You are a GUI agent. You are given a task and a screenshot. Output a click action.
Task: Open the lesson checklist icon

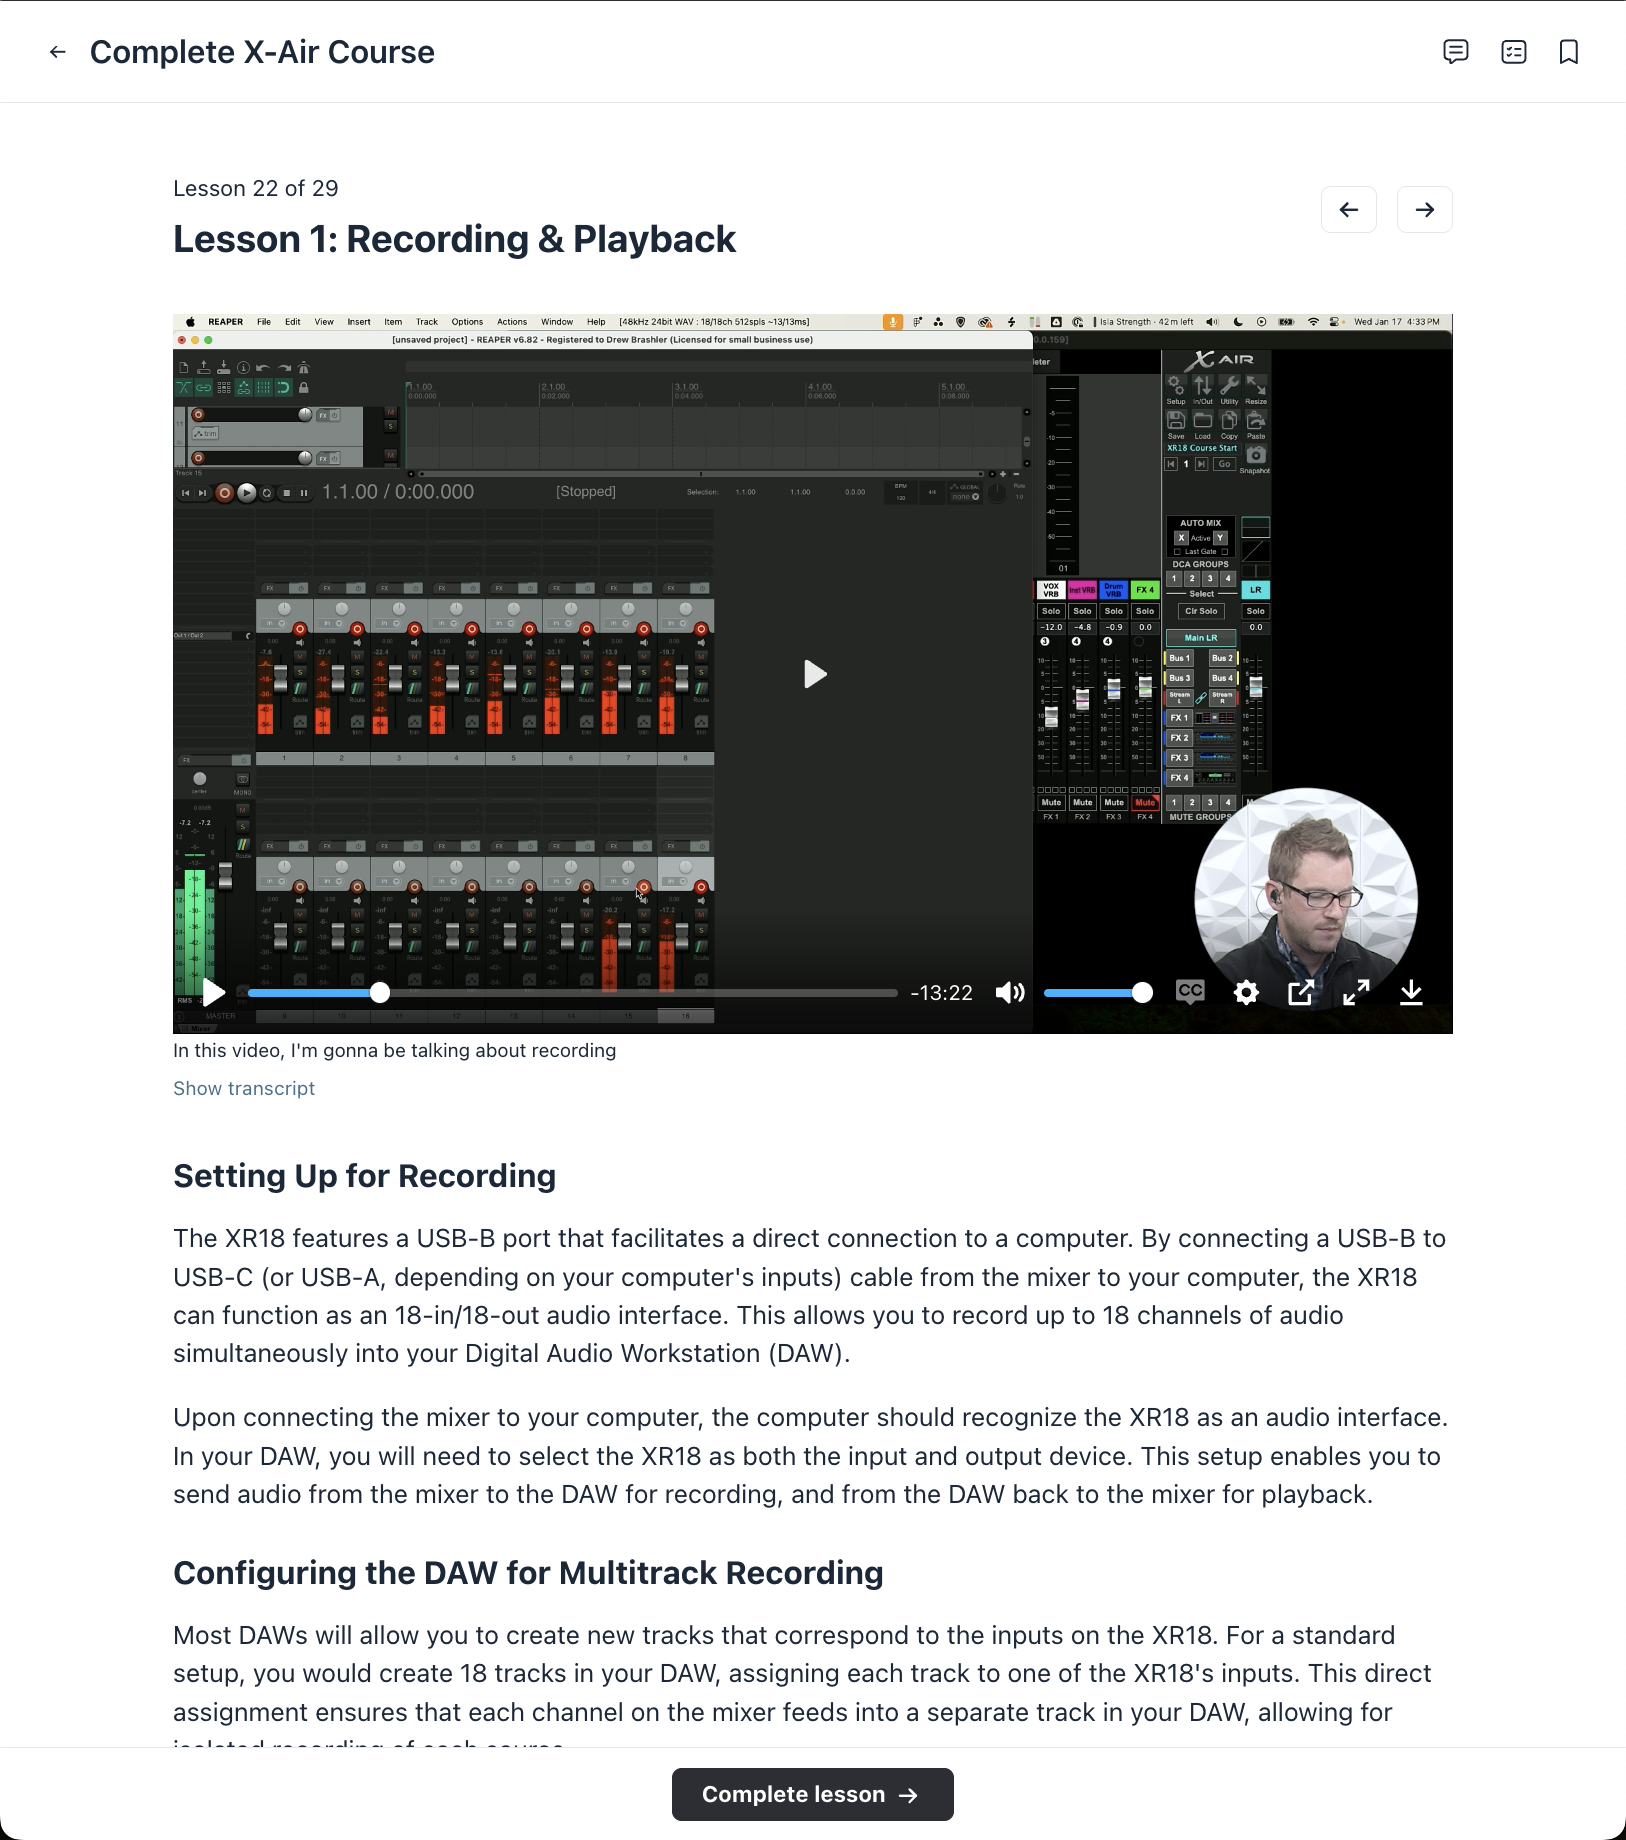1514,52
